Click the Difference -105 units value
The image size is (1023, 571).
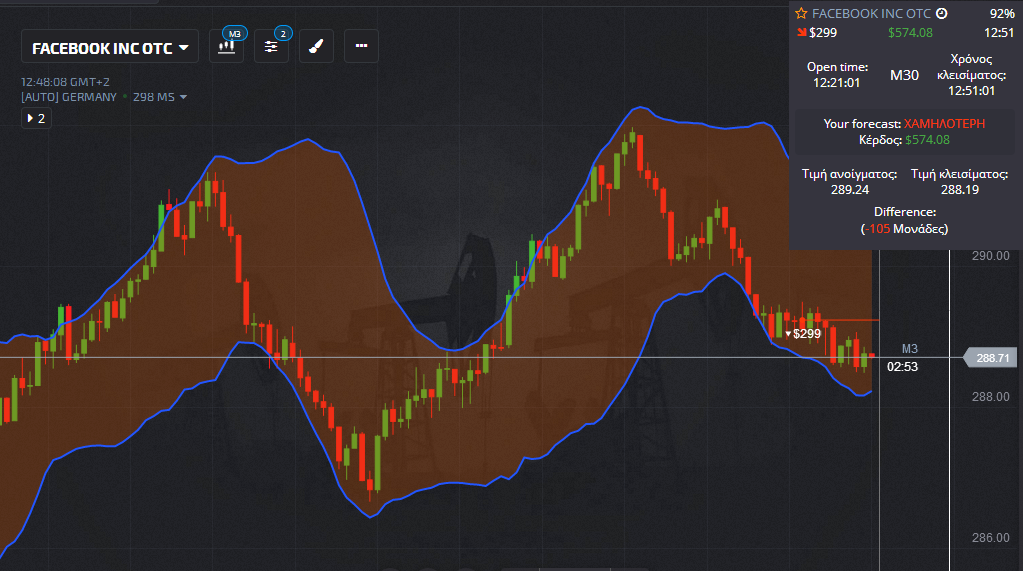tap(904, 229)
